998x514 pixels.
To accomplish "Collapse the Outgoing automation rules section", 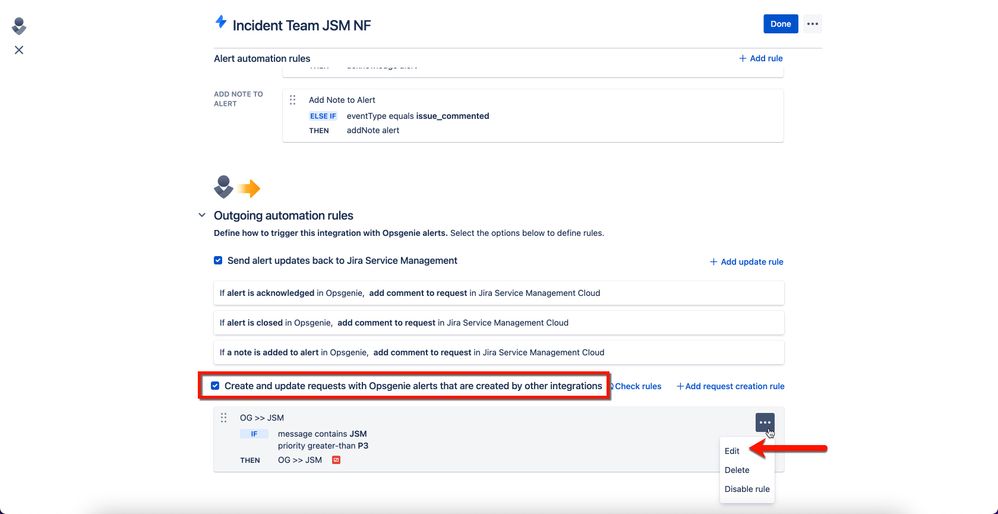I will [x=202, y=216].
